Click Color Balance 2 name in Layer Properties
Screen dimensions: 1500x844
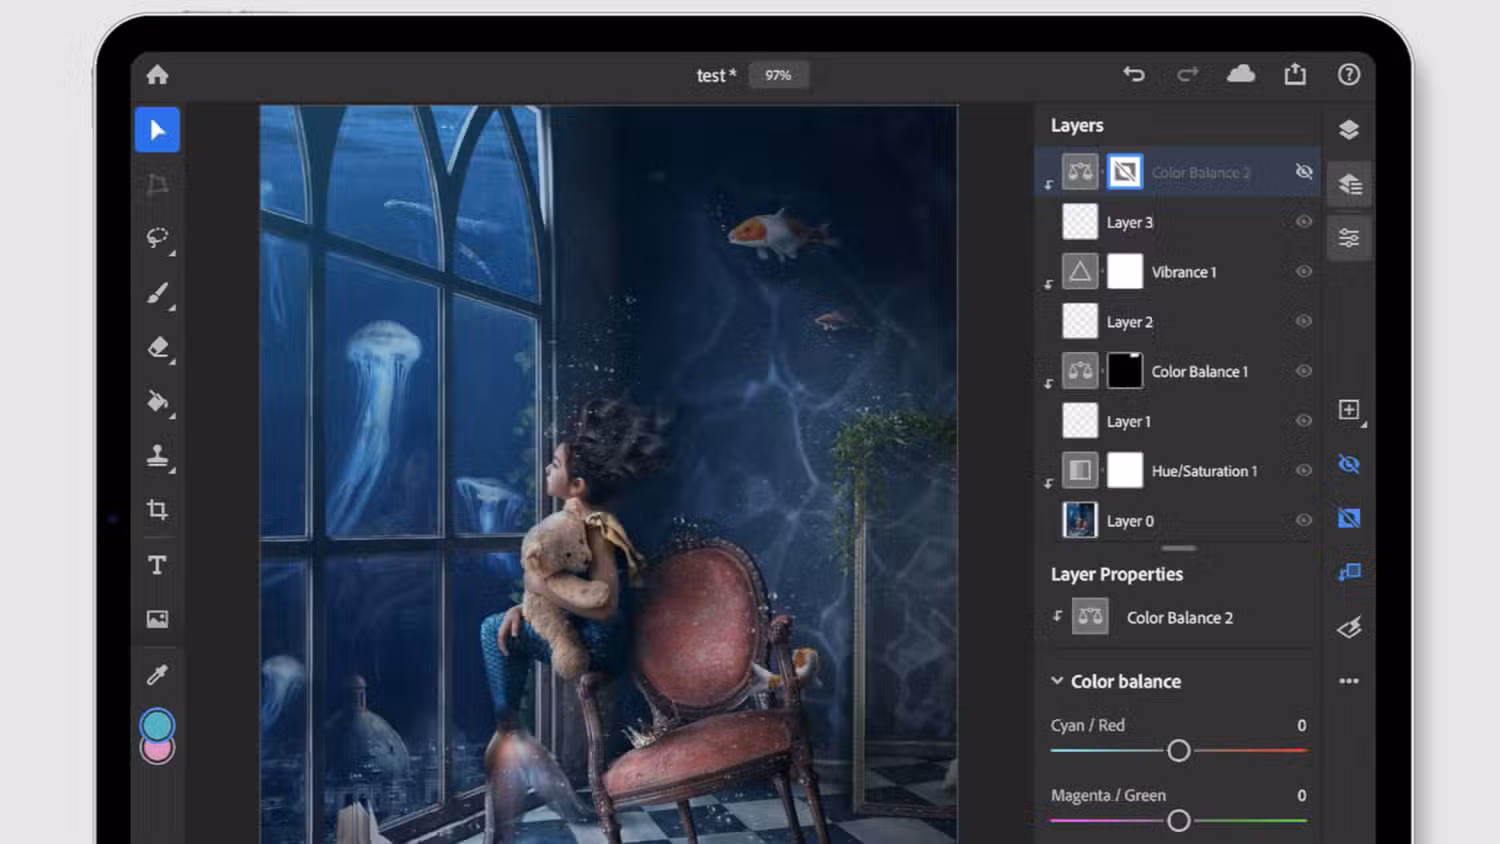(1180, 618)
